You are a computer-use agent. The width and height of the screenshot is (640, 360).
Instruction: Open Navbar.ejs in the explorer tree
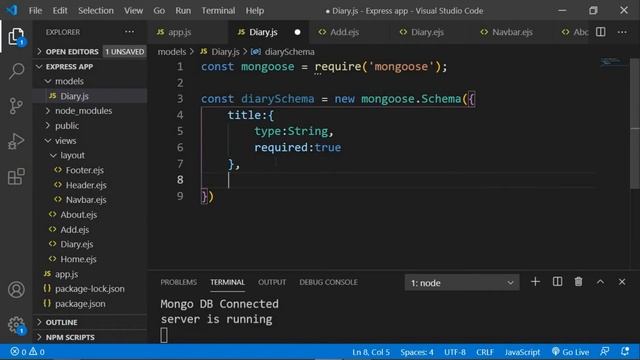pyautogui.click(x=90, y=200)
